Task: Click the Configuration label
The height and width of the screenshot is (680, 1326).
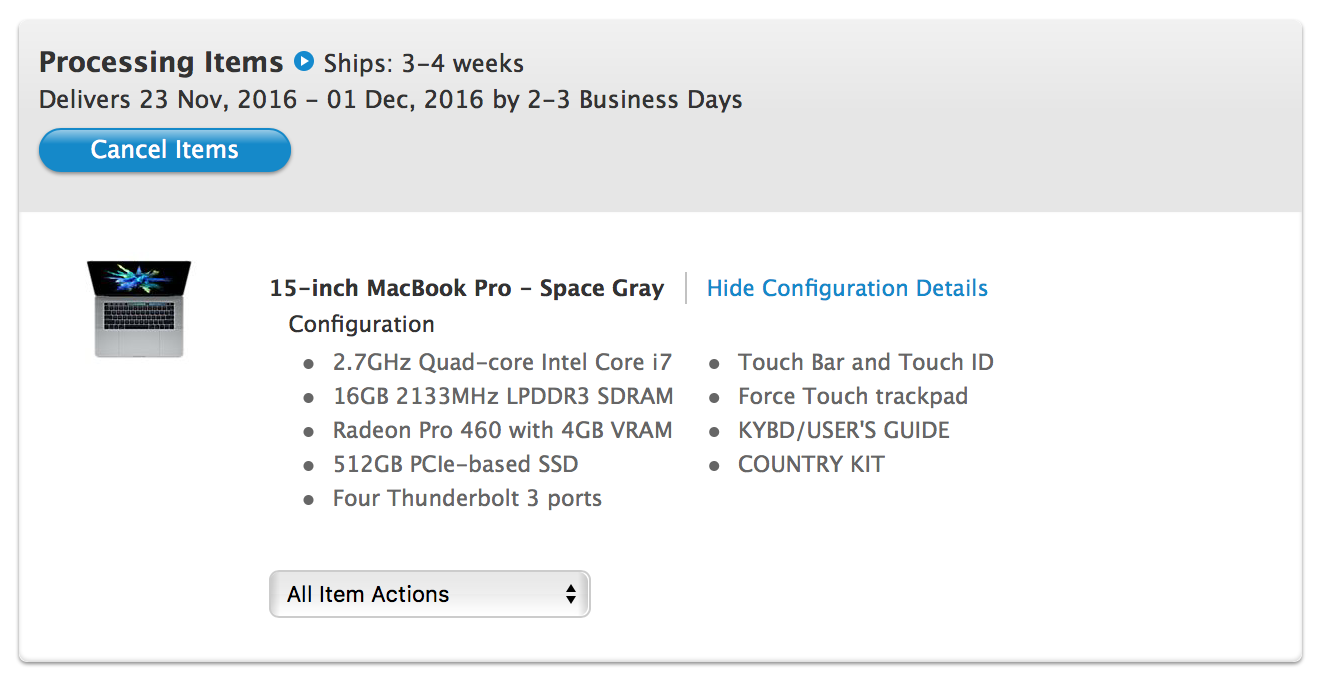Action: click(x=361, y=325)
